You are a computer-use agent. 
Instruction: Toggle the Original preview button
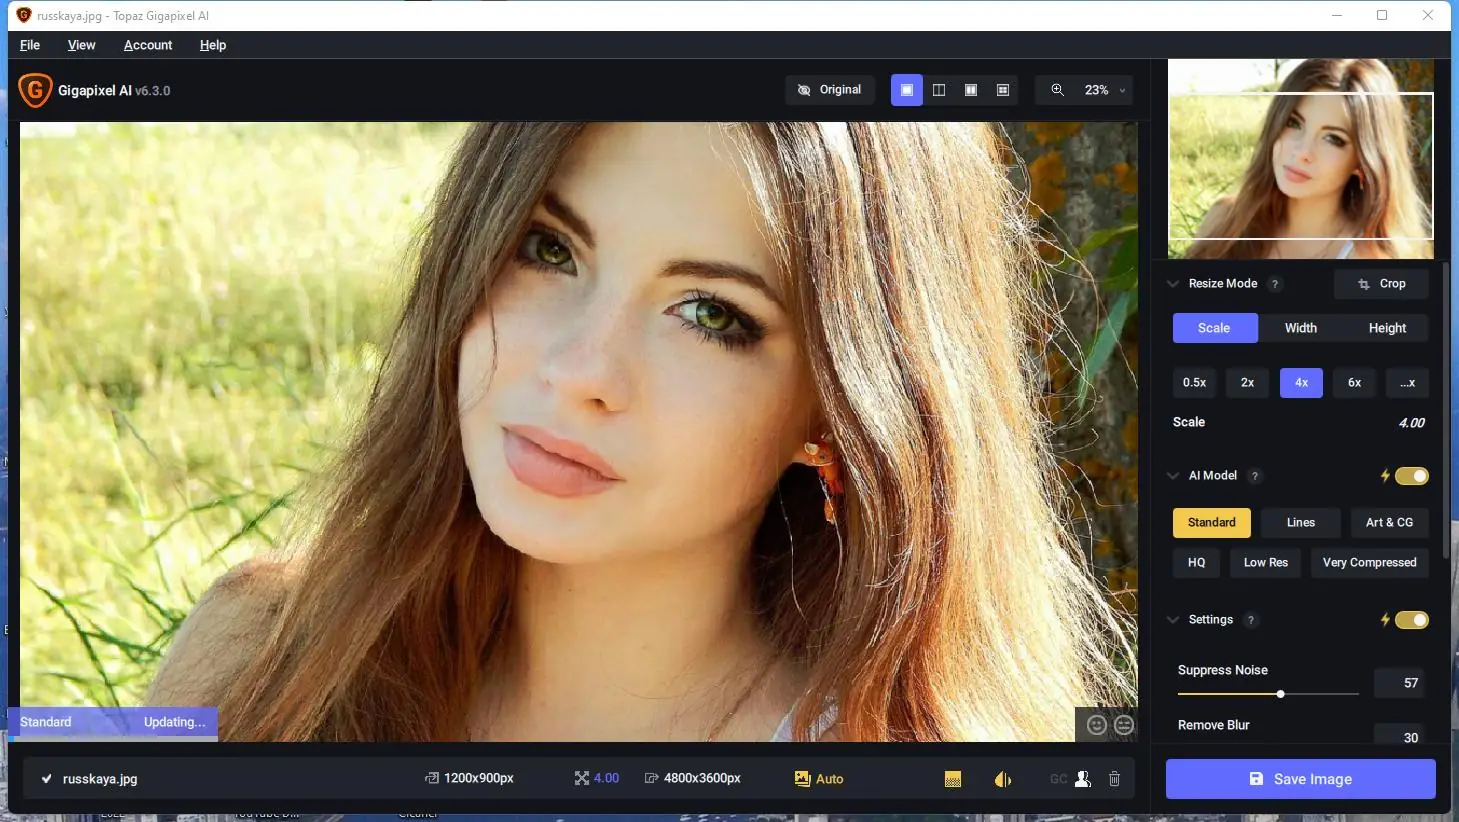[x=830, y=90]
